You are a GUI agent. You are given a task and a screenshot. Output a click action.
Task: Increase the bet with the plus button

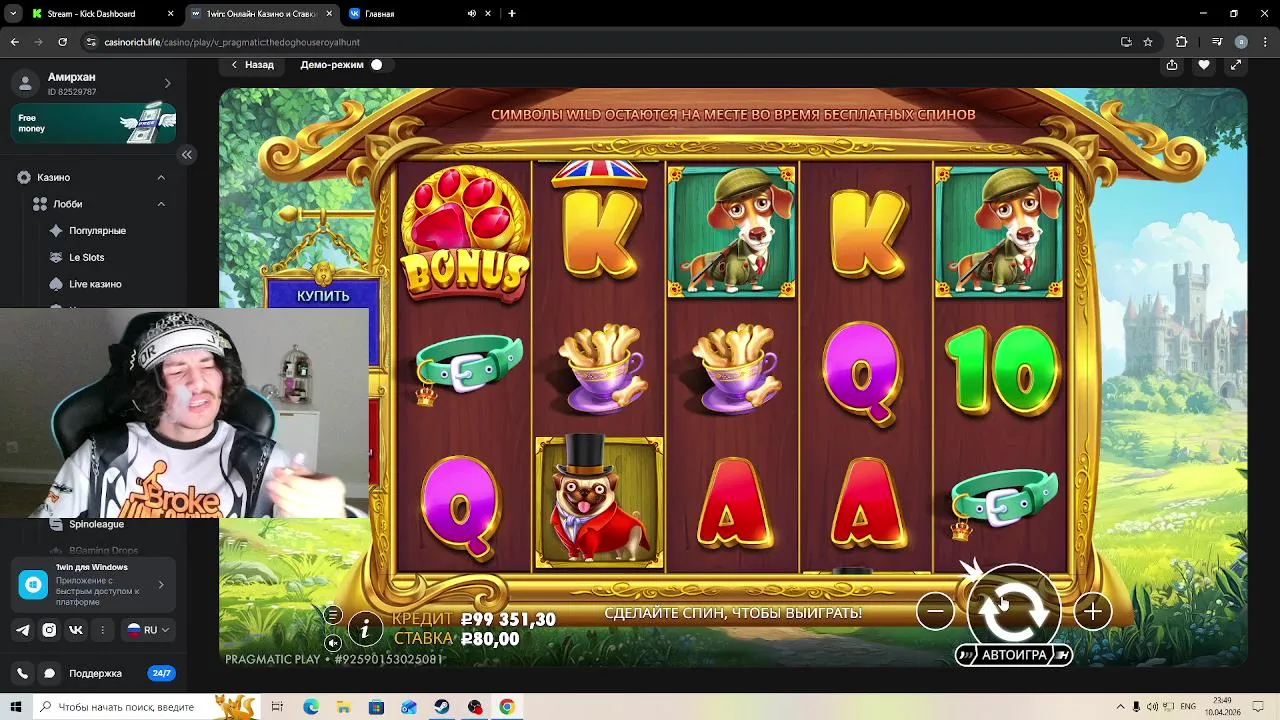[1092, 611]
